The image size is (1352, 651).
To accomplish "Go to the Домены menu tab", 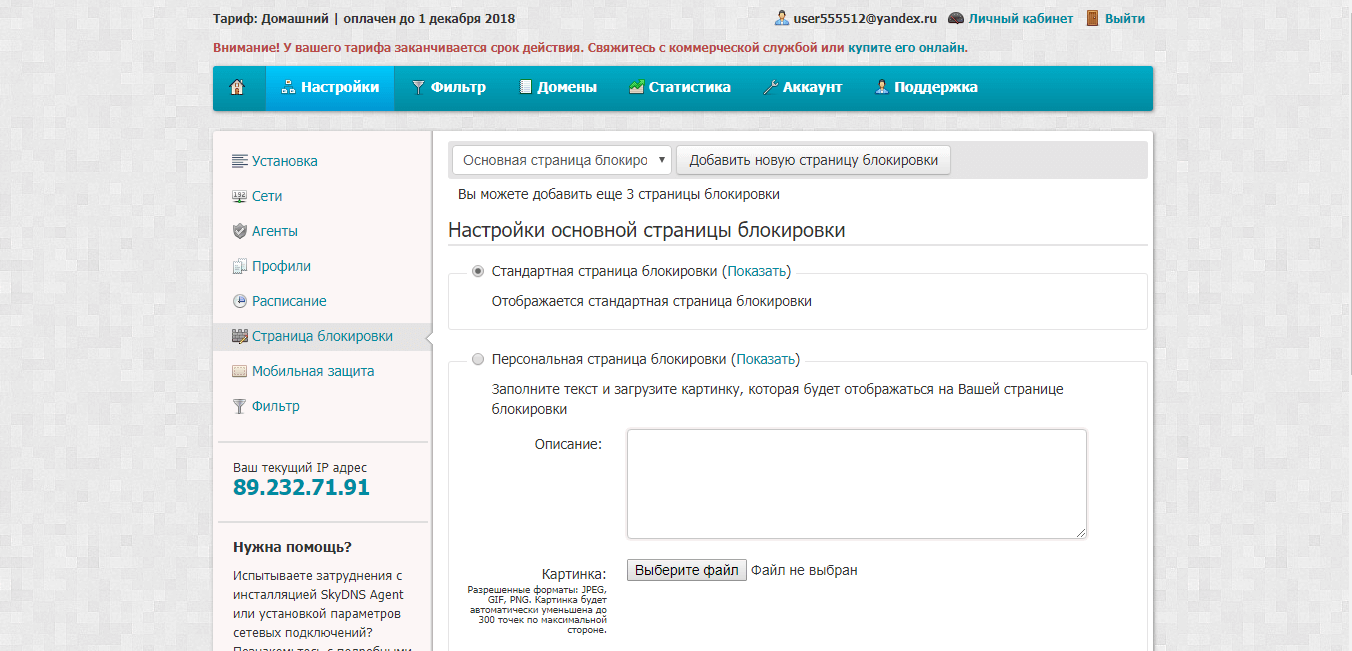I will tap(558, 88).
